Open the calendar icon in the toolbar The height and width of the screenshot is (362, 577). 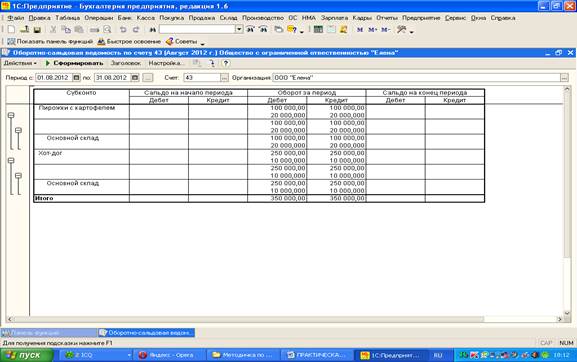331,29
